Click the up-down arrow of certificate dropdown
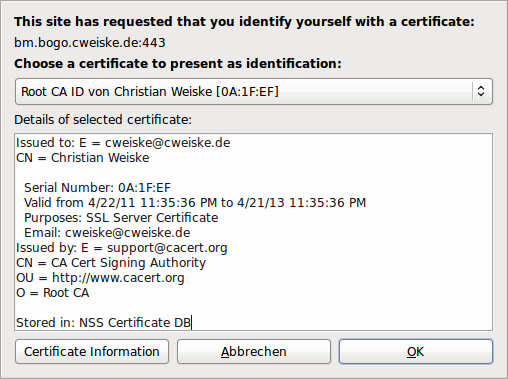 coord(481,91)
